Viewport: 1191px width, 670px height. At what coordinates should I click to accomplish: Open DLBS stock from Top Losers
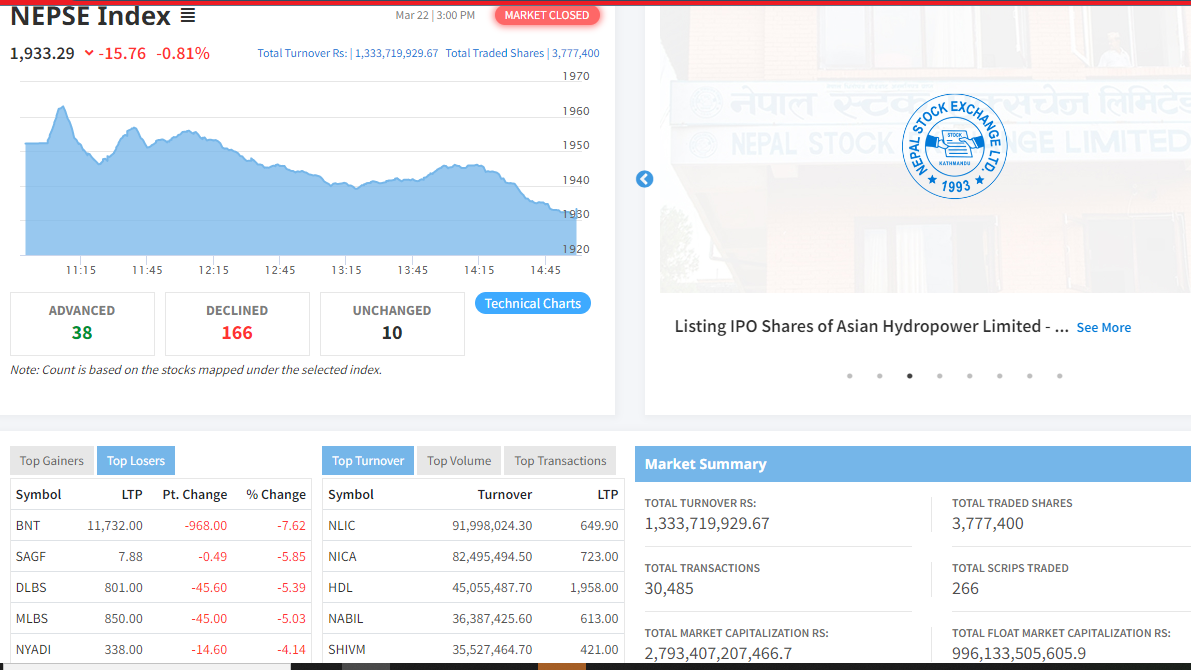click(31, 588)
